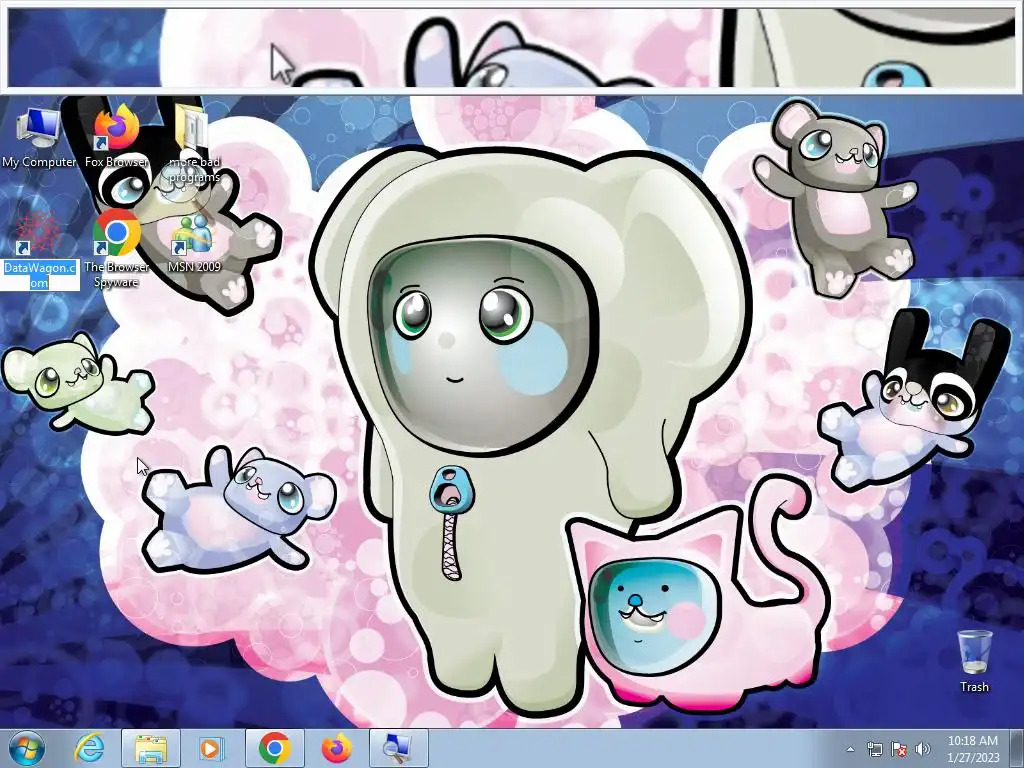This screenshot has height=768, width=1024.
Task: Open the media player taskbar icon
Action: pos(212,748)
